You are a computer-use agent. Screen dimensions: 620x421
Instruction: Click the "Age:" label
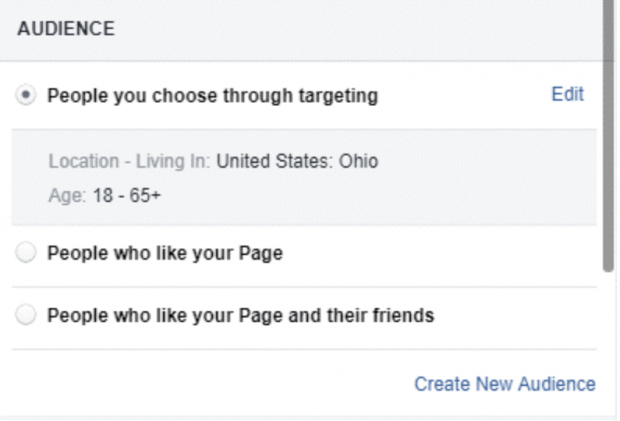[x=67, y=196]
